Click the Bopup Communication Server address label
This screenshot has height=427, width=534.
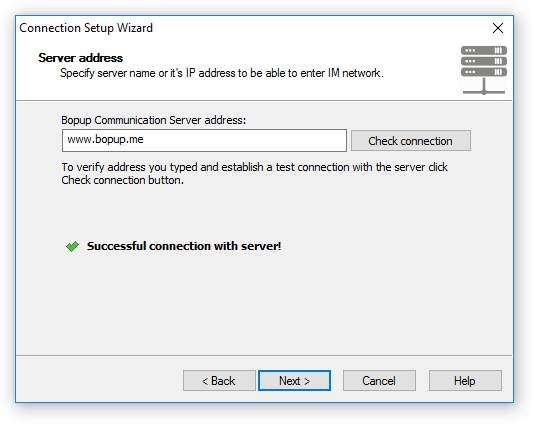[154, 120]
